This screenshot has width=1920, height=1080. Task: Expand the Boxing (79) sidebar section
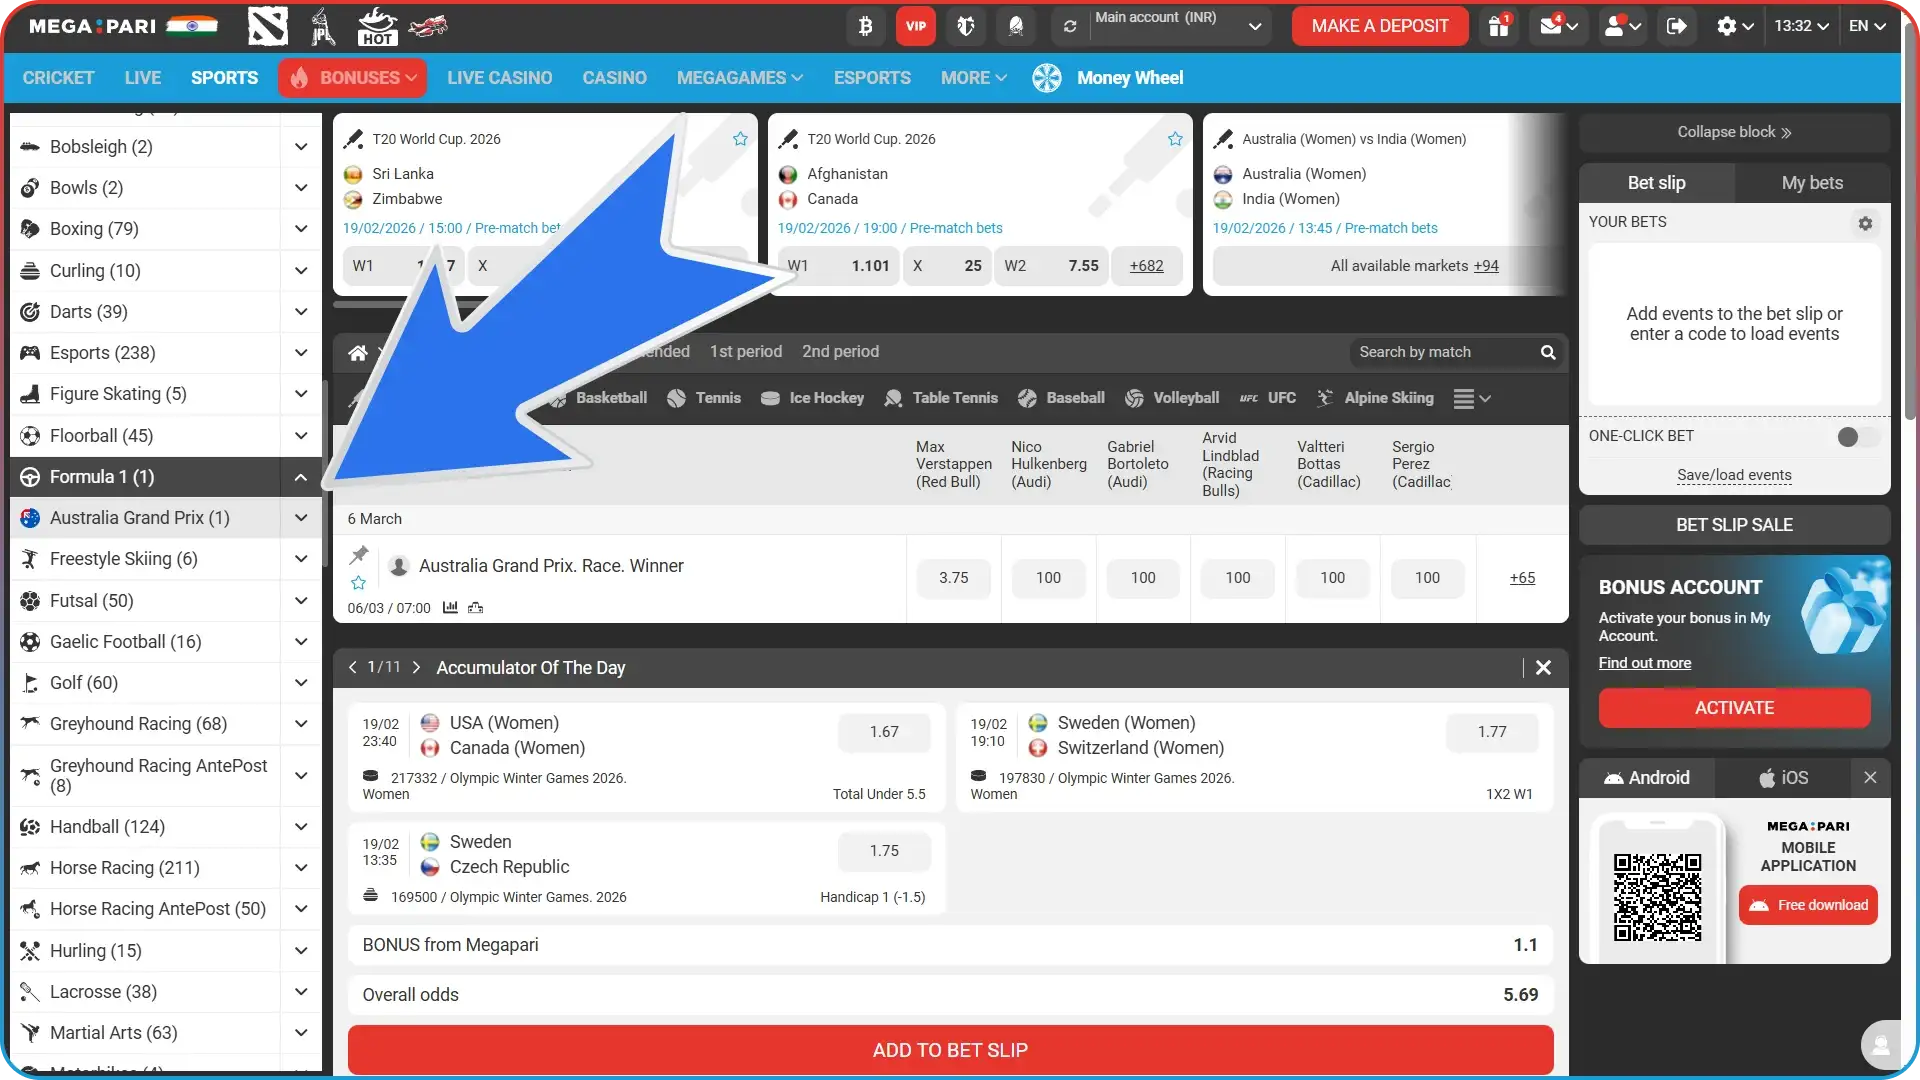(x=300, y=229)
